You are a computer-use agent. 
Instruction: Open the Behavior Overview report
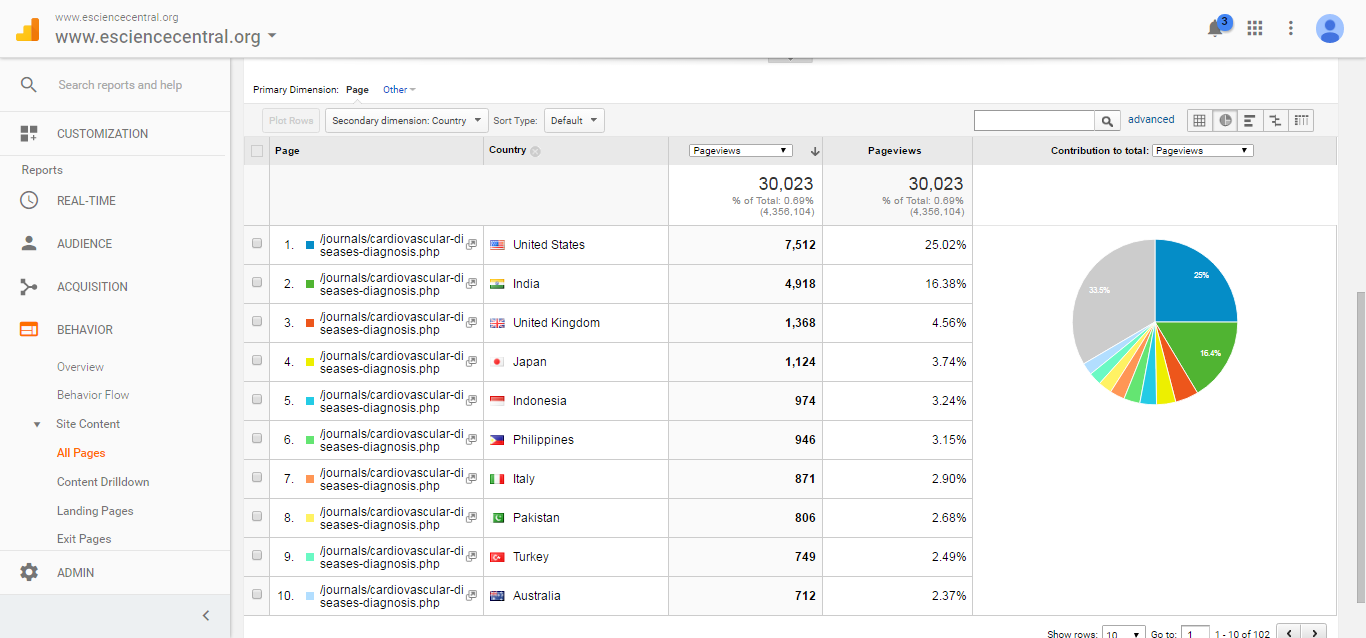(80, 367)
